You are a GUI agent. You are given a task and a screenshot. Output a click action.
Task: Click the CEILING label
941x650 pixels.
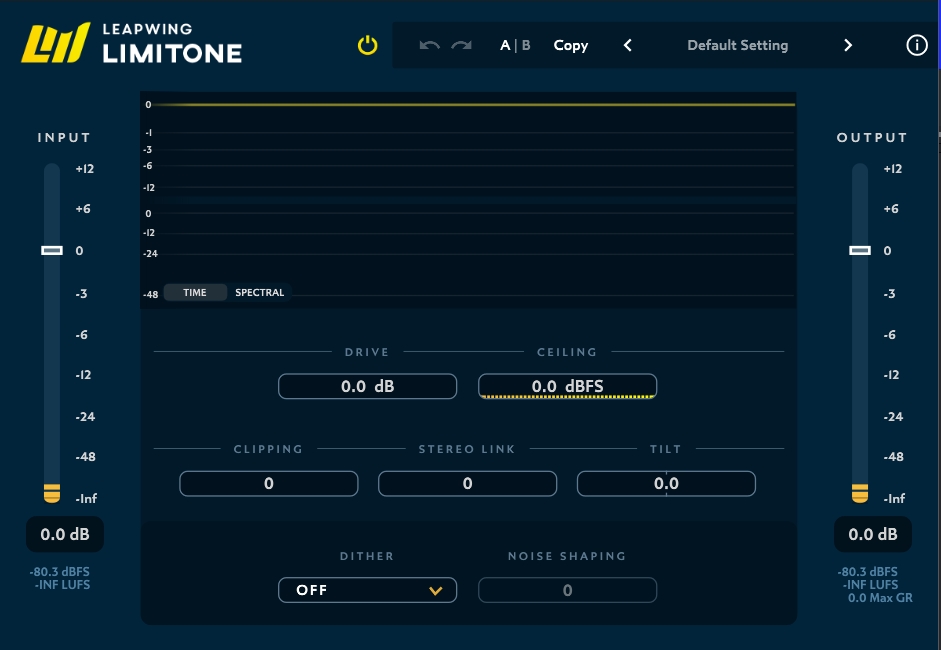pos(567,352)
